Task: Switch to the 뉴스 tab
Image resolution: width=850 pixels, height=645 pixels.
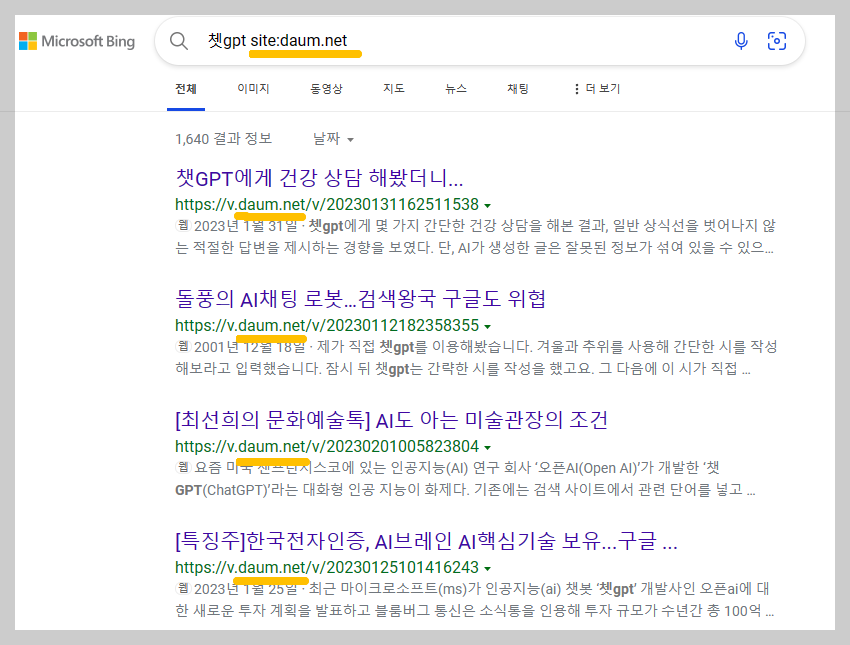Action: [456, 88]
